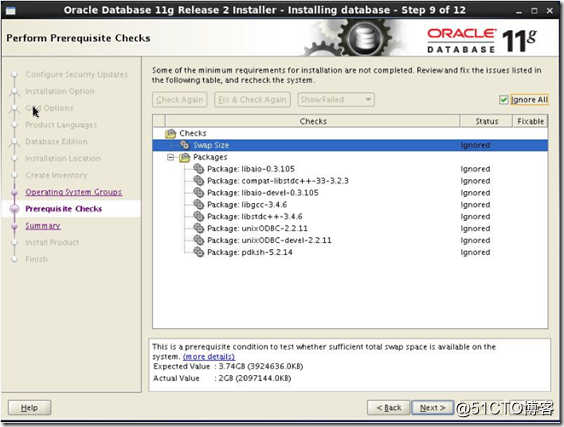Screen dimensions: 564x427
Task: Open installer Help
Action: tap(29, 408)
